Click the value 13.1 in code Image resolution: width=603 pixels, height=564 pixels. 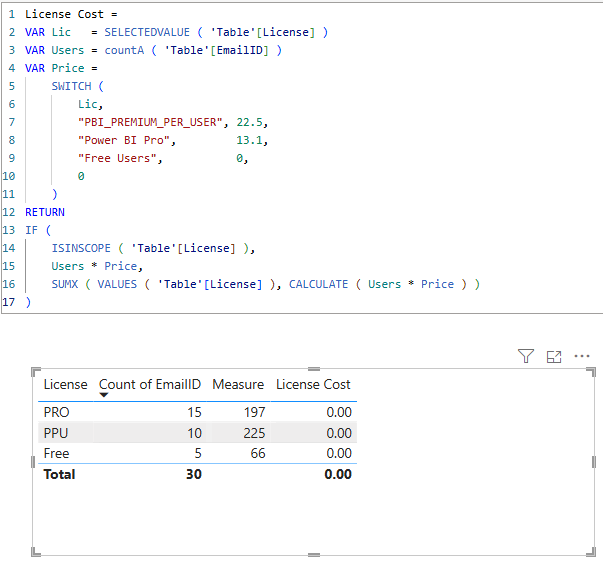(x=249, y=140)
